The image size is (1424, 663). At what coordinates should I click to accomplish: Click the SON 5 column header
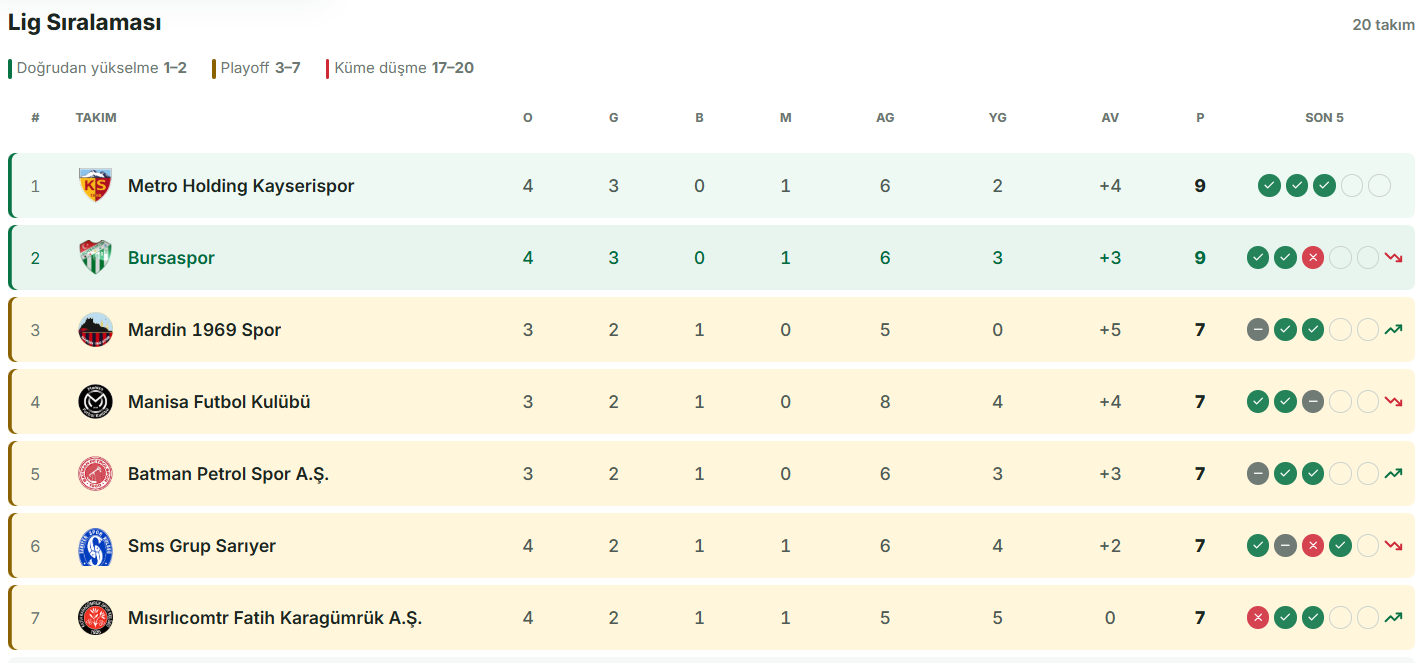tap(1324, 118)
